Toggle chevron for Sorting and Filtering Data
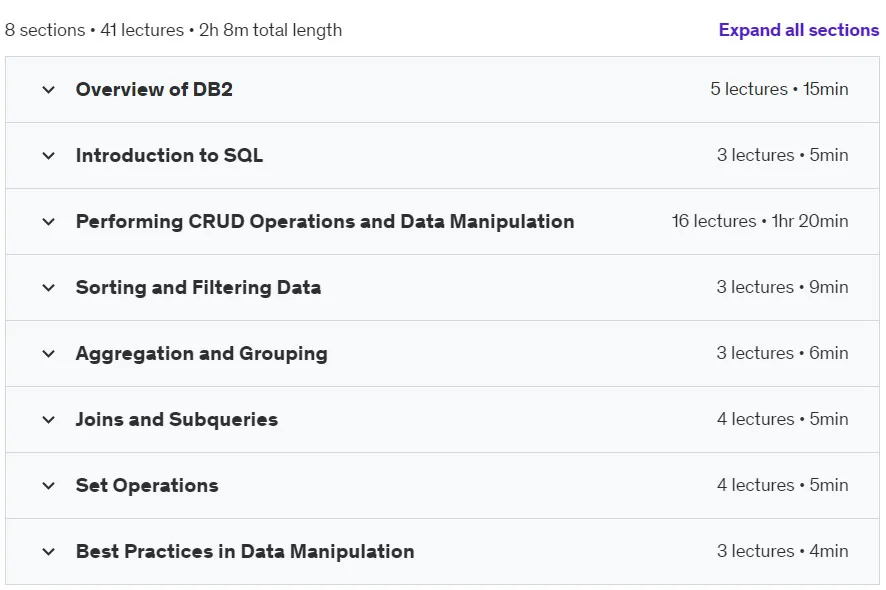 tap(49, 288)
